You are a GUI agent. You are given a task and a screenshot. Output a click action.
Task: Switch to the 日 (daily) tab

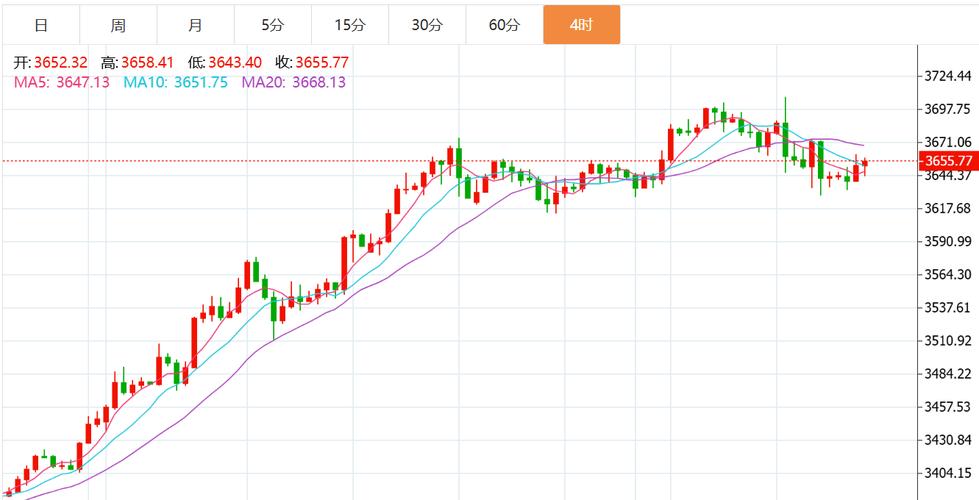tap(40, 25)
